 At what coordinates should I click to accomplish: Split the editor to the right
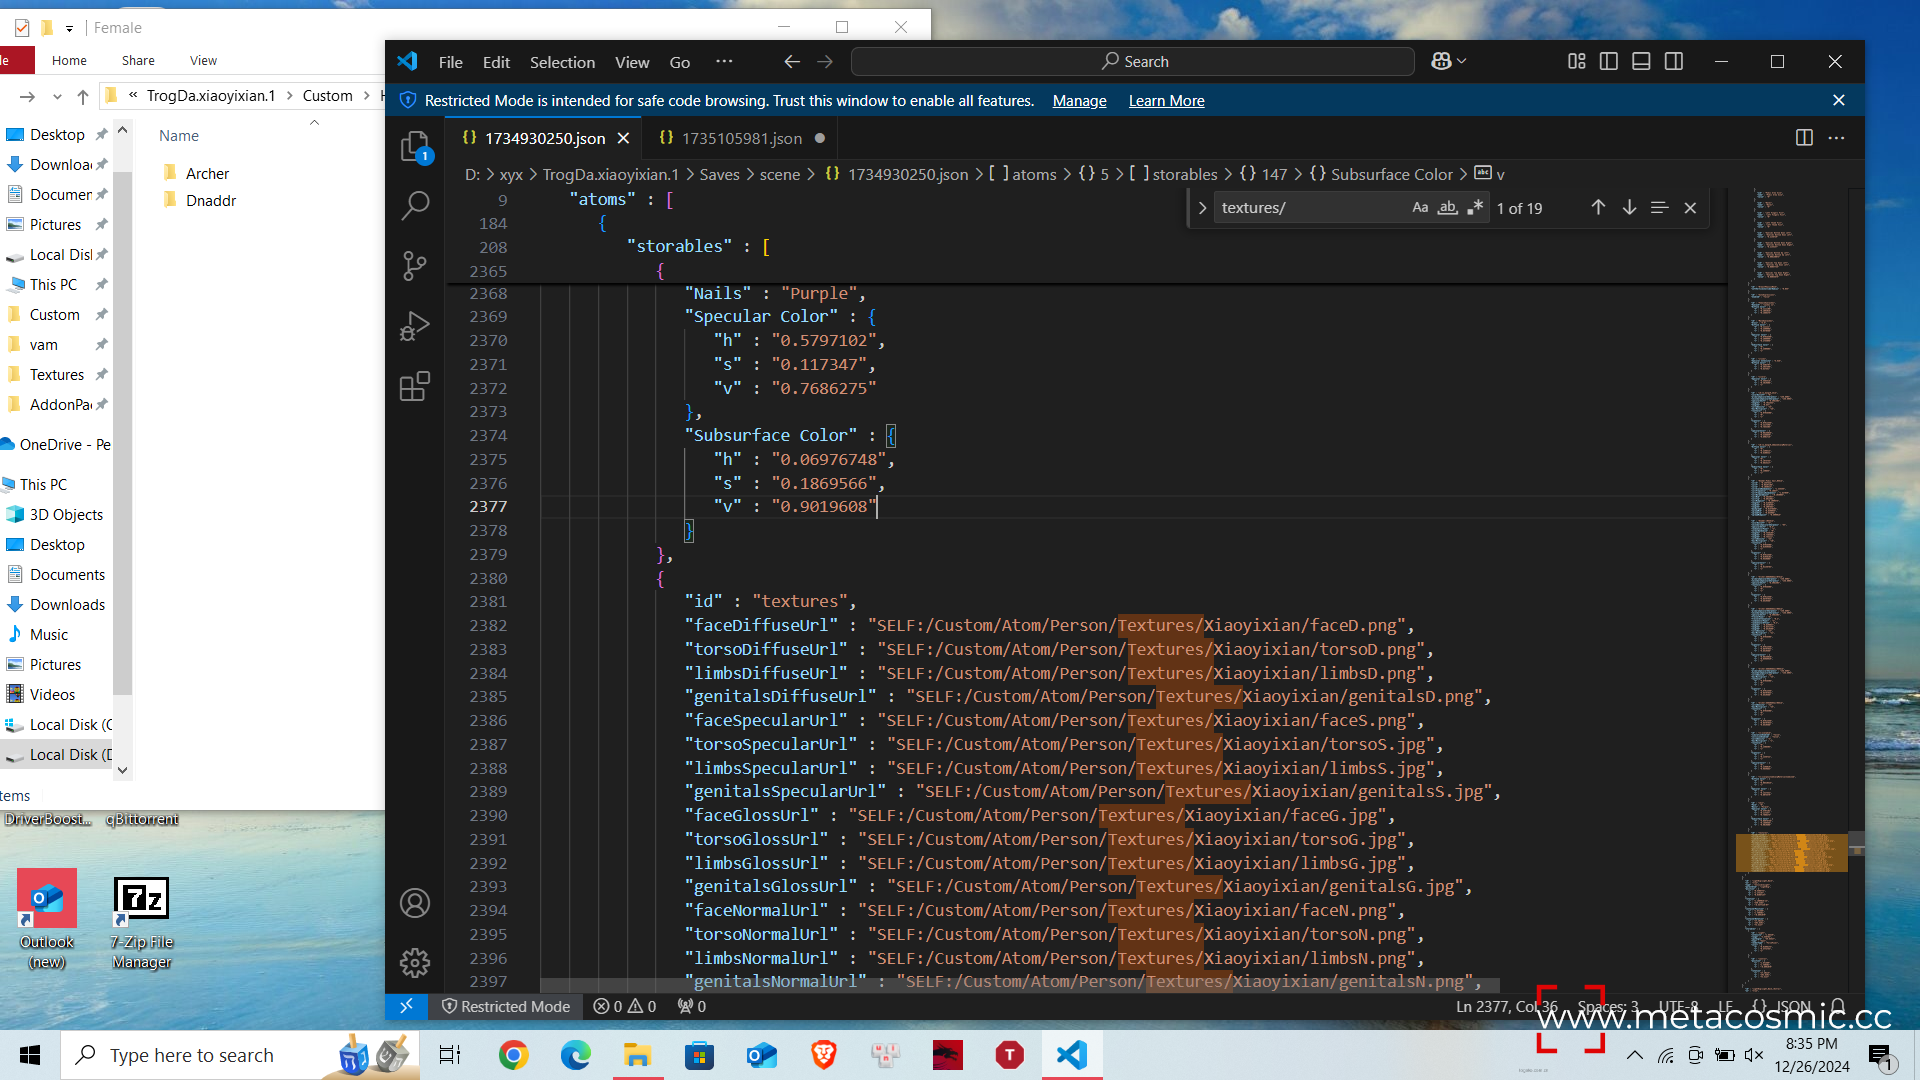1804,138
